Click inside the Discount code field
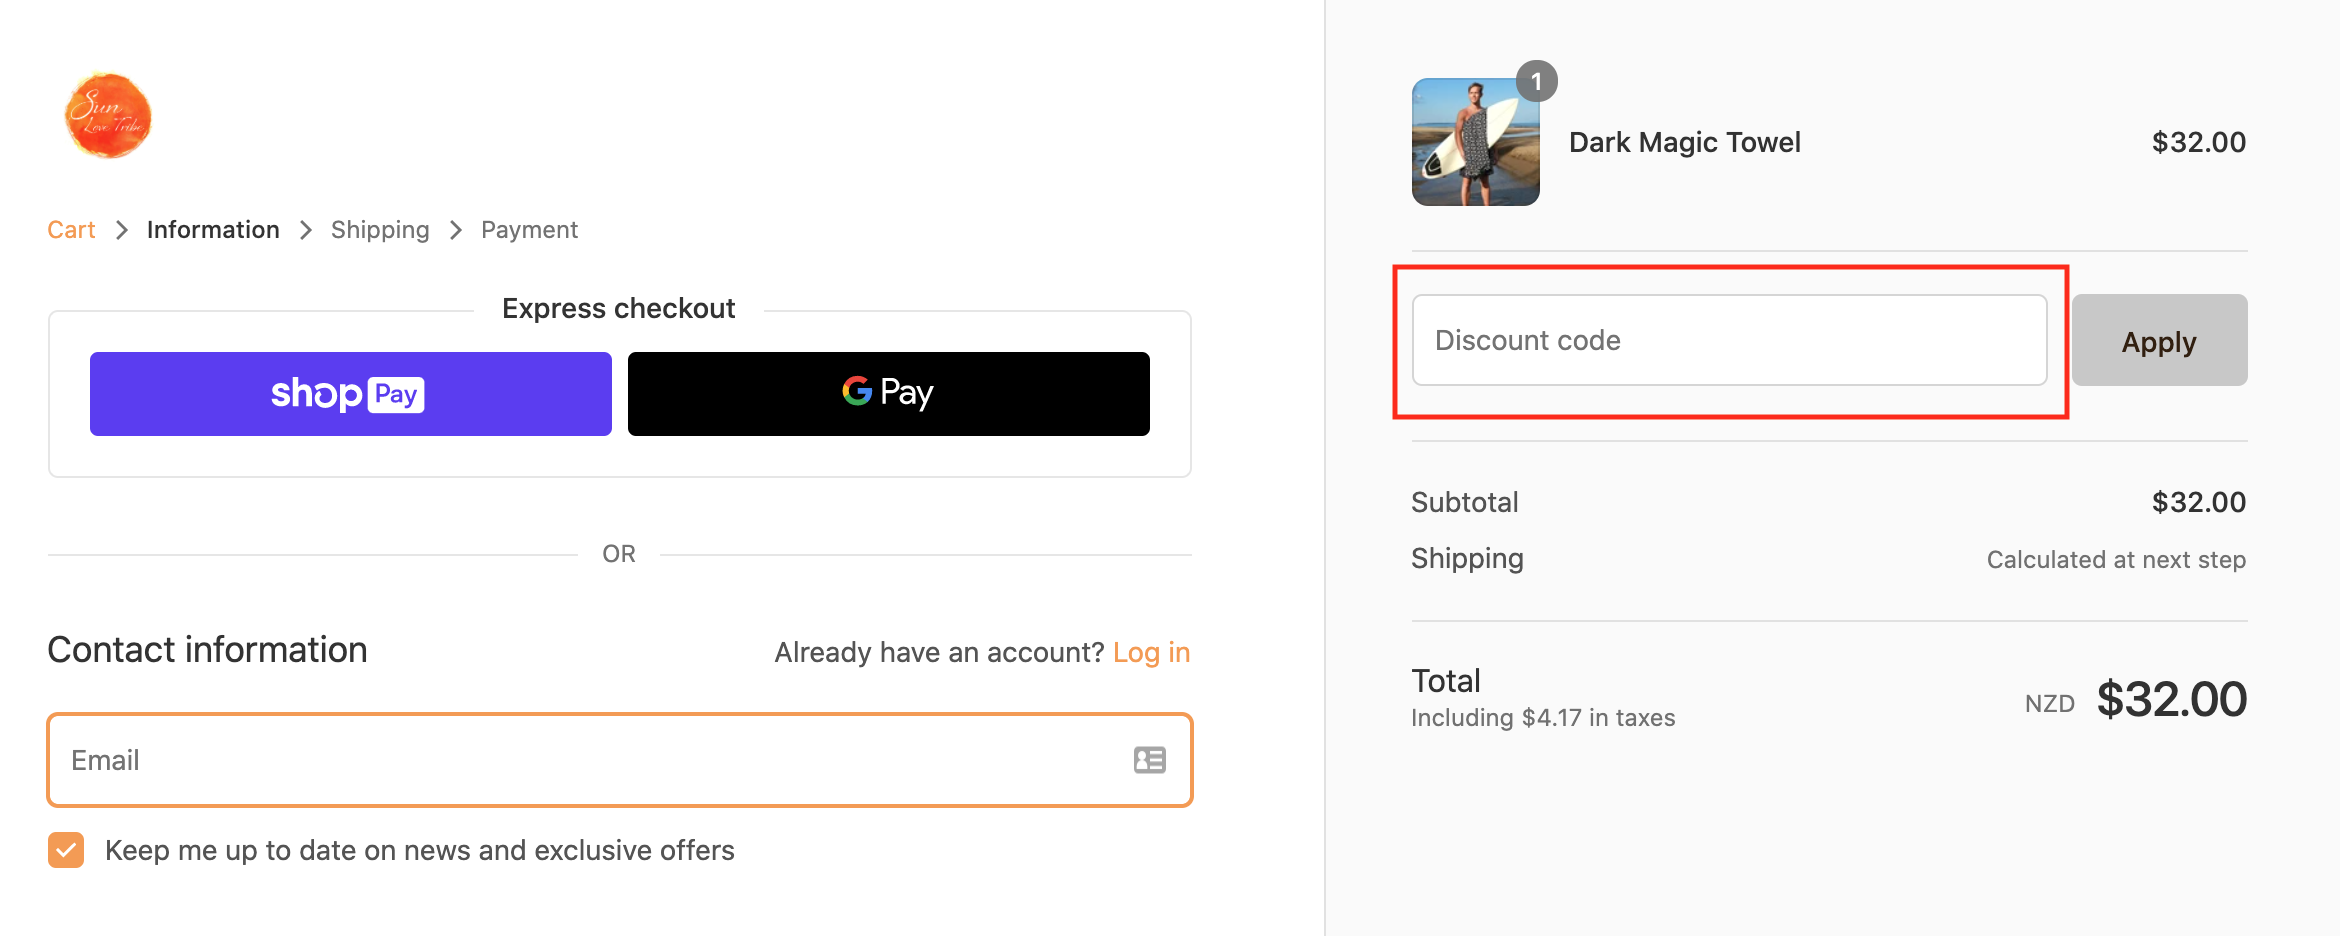Image resolution: width=2340 pixels, height=936 pixels. pyautogui.click(x=1729, y=340)
